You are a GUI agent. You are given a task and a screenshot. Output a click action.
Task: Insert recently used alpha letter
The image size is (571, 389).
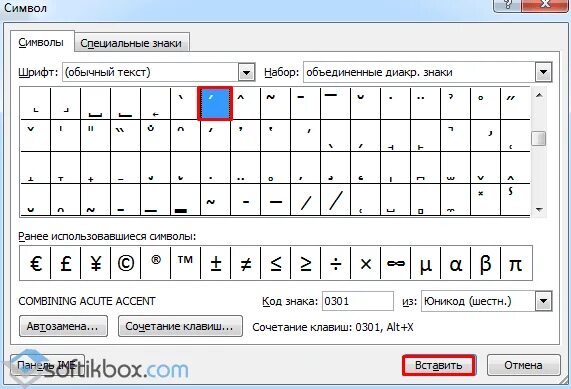pyautogui.click(x=456, y=263)
